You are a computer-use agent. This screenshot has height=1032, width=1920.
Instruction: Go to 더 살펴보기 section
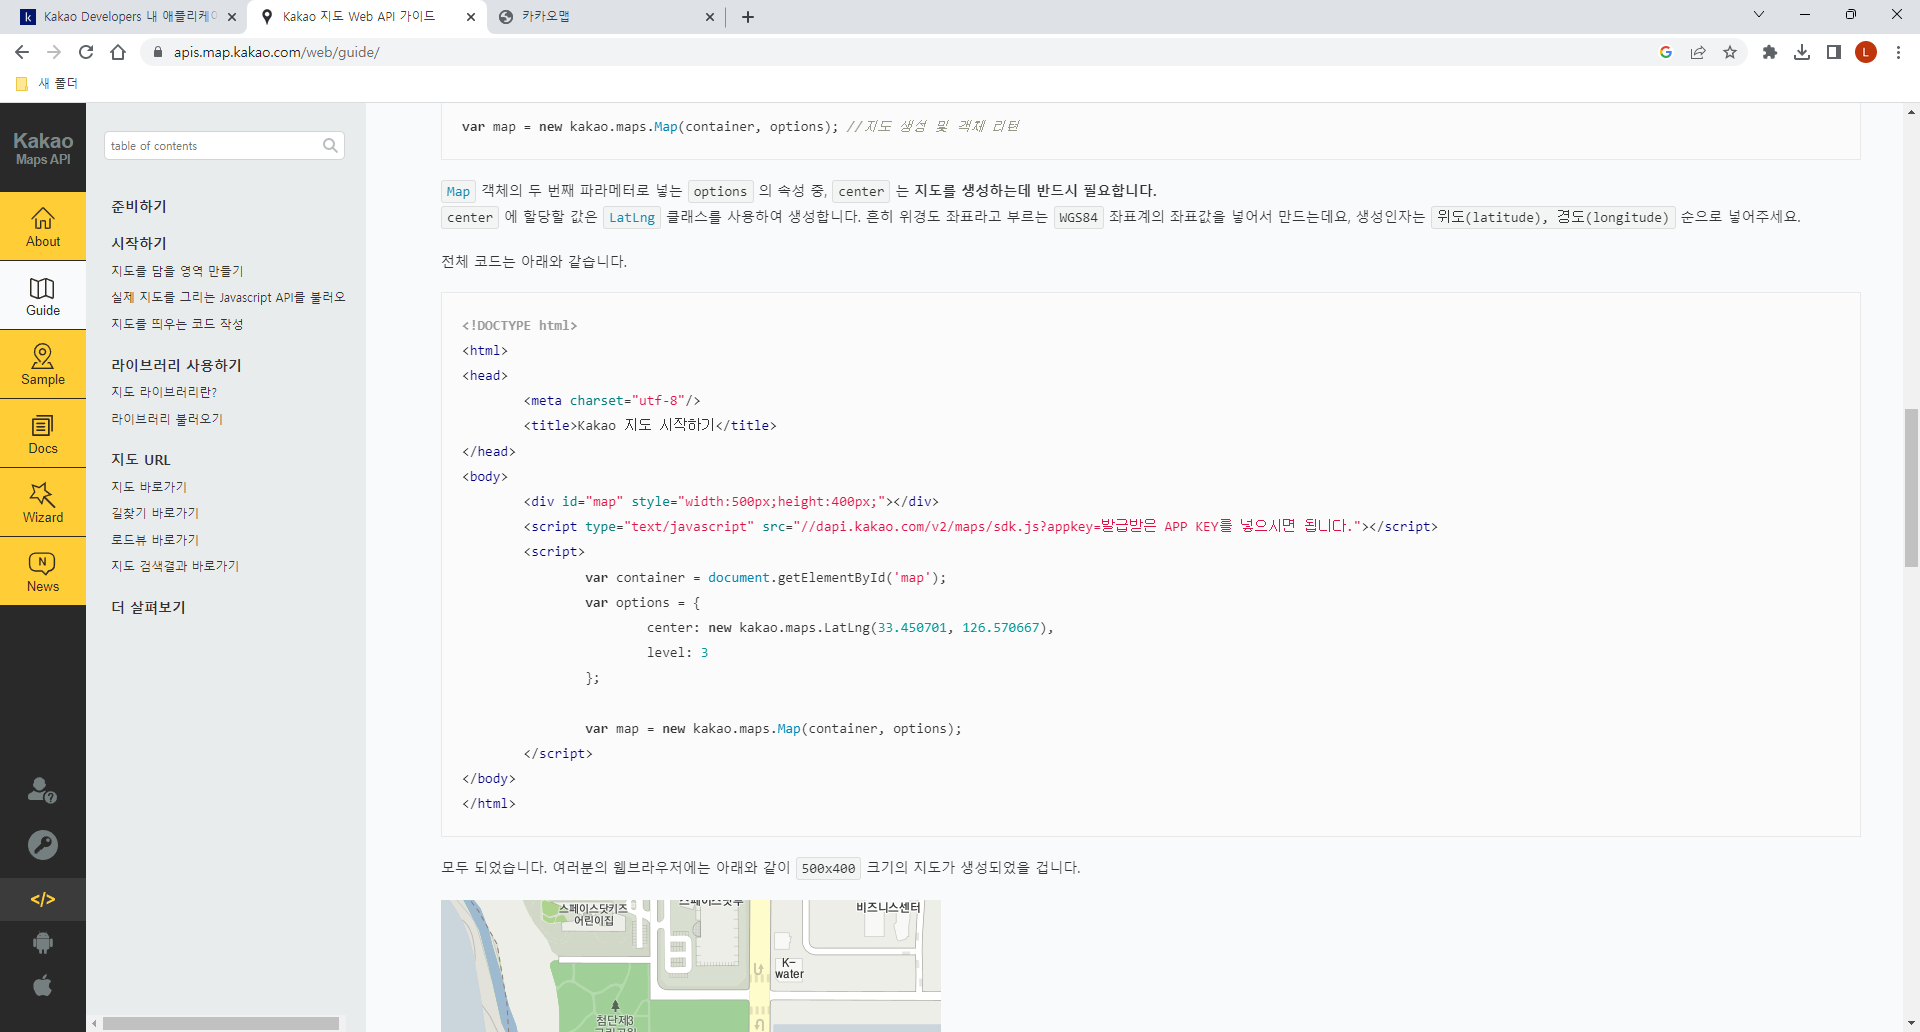point(148,607)
